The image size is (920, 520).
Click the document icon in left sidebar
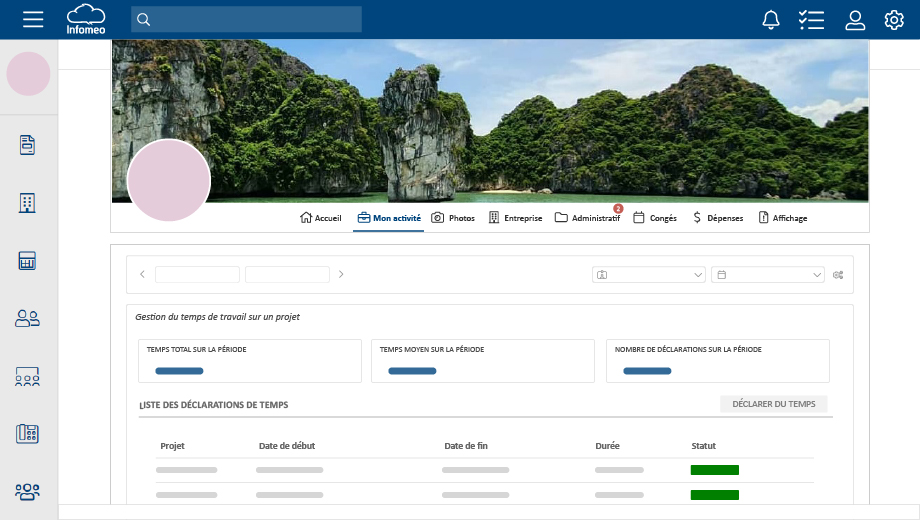pos(28,145)
